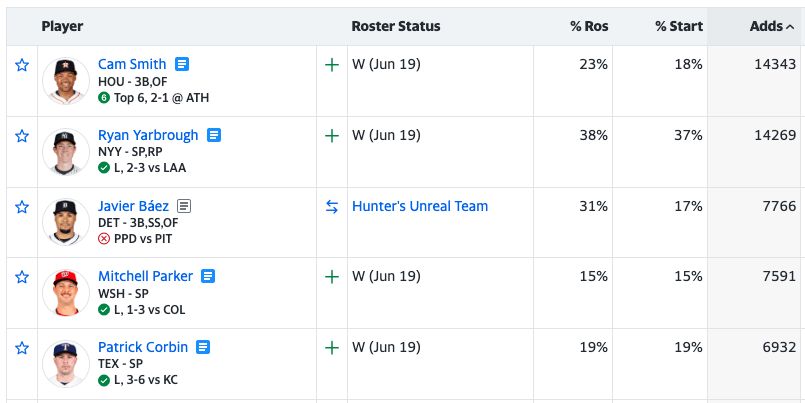The image size is (805, 403).
Task: Open Javier Báez player notes icon
Action: 184,206
